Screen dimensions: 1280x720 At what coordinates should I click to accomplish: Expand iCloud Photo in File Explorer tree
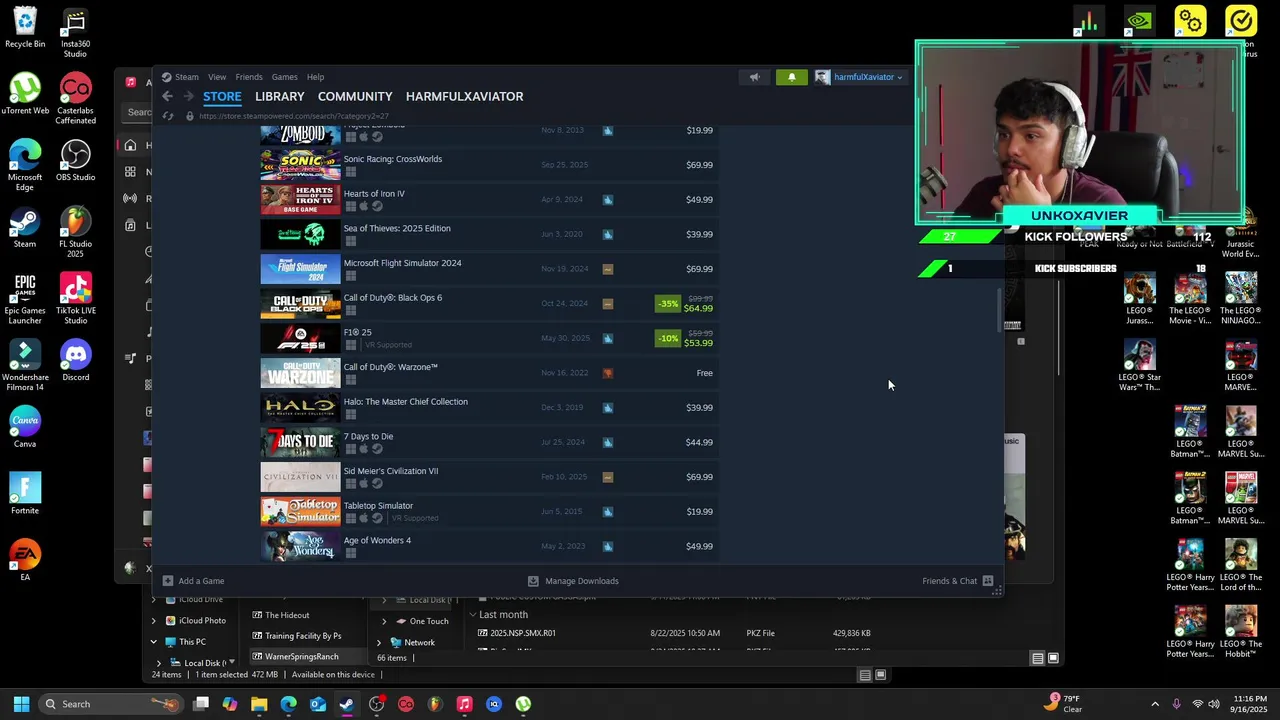coord(154,620)
